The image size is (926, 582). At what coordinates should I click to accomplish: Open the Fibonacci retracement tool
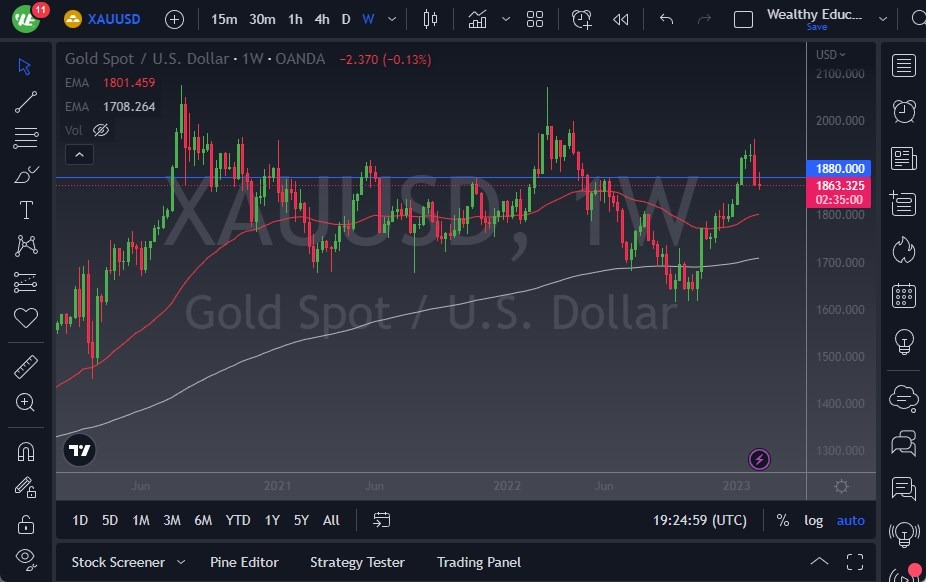(x=26, y=138)
